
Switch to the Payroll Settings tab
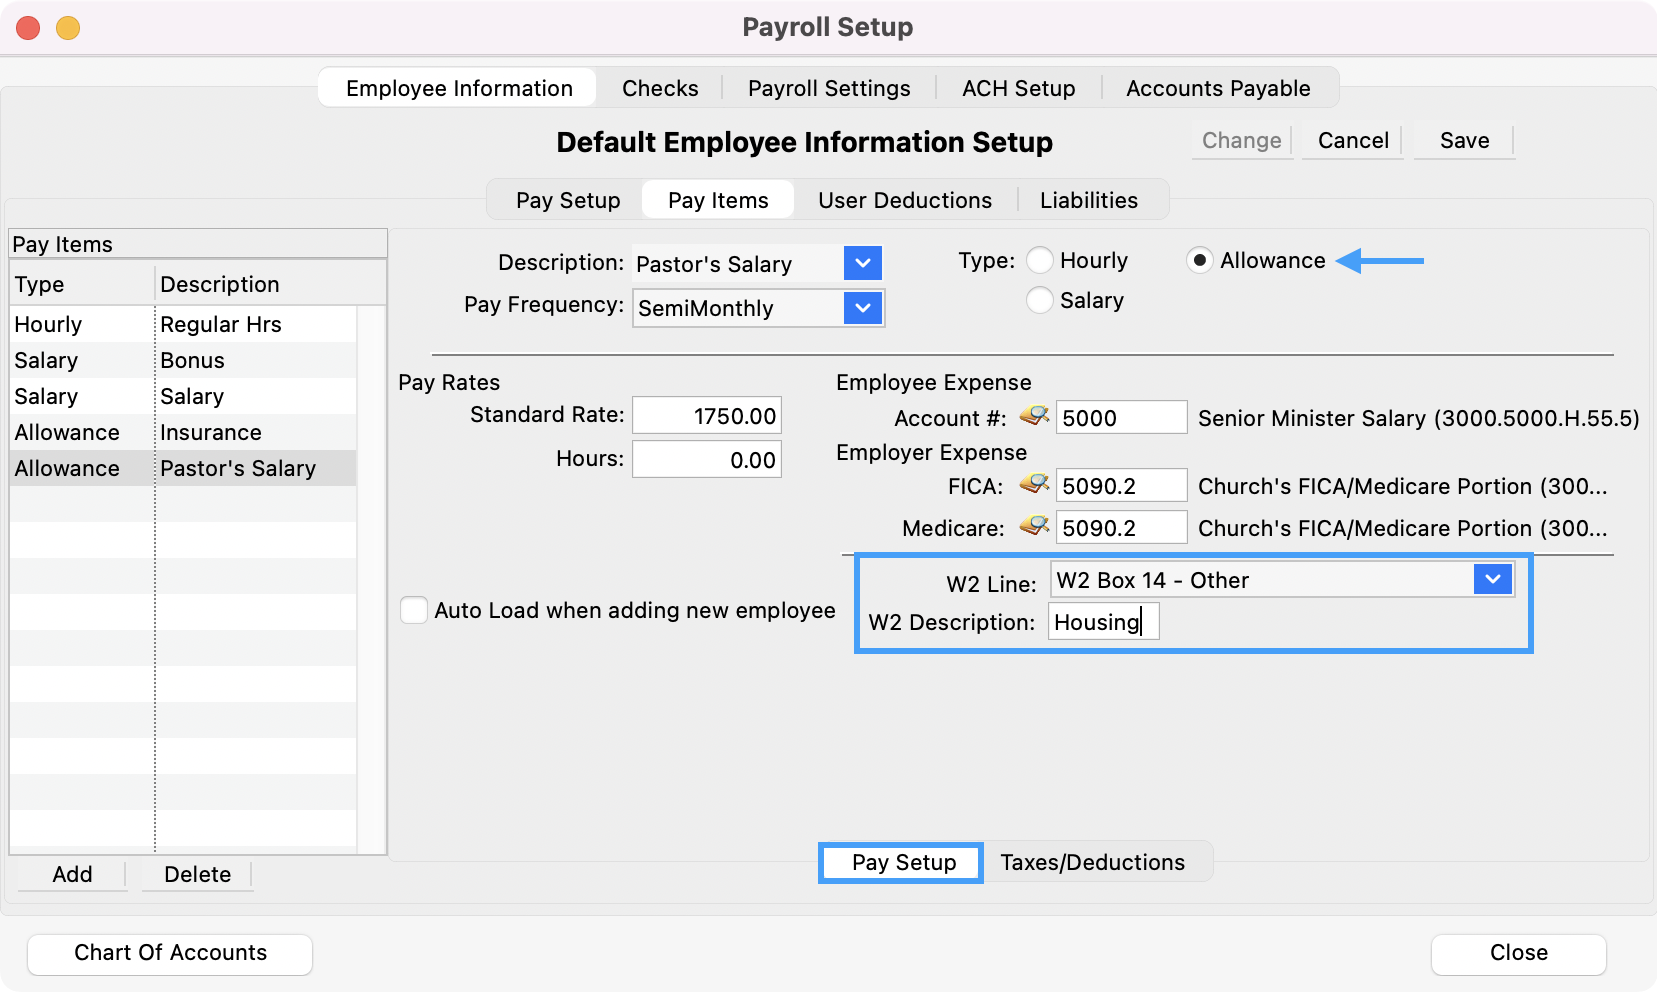click(x=828, y=88)
